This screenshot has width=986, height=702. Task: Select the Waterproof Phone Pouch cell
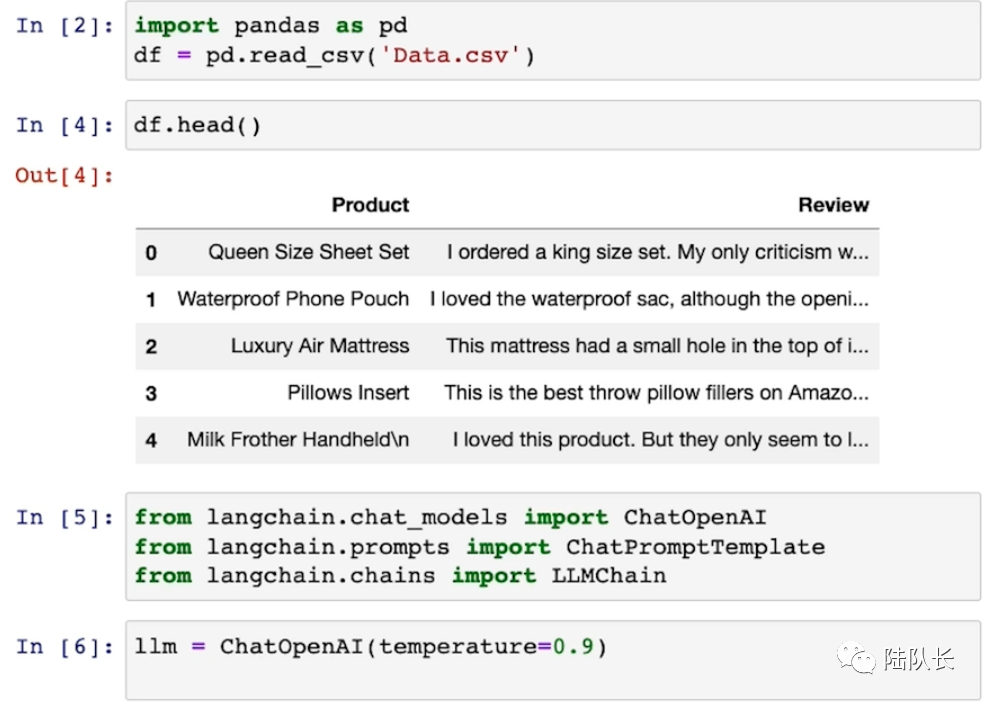click(293, 299)
